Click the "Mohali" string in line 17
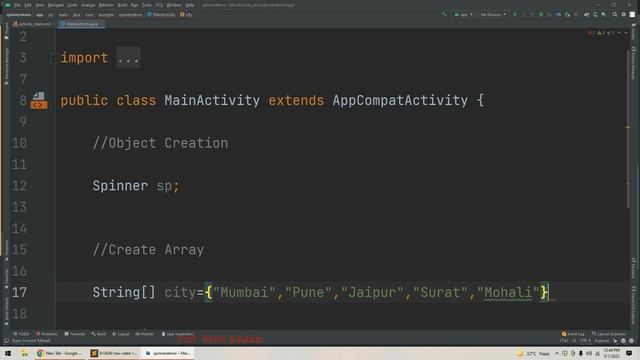640x360 pixels. (x=508, y=293)
